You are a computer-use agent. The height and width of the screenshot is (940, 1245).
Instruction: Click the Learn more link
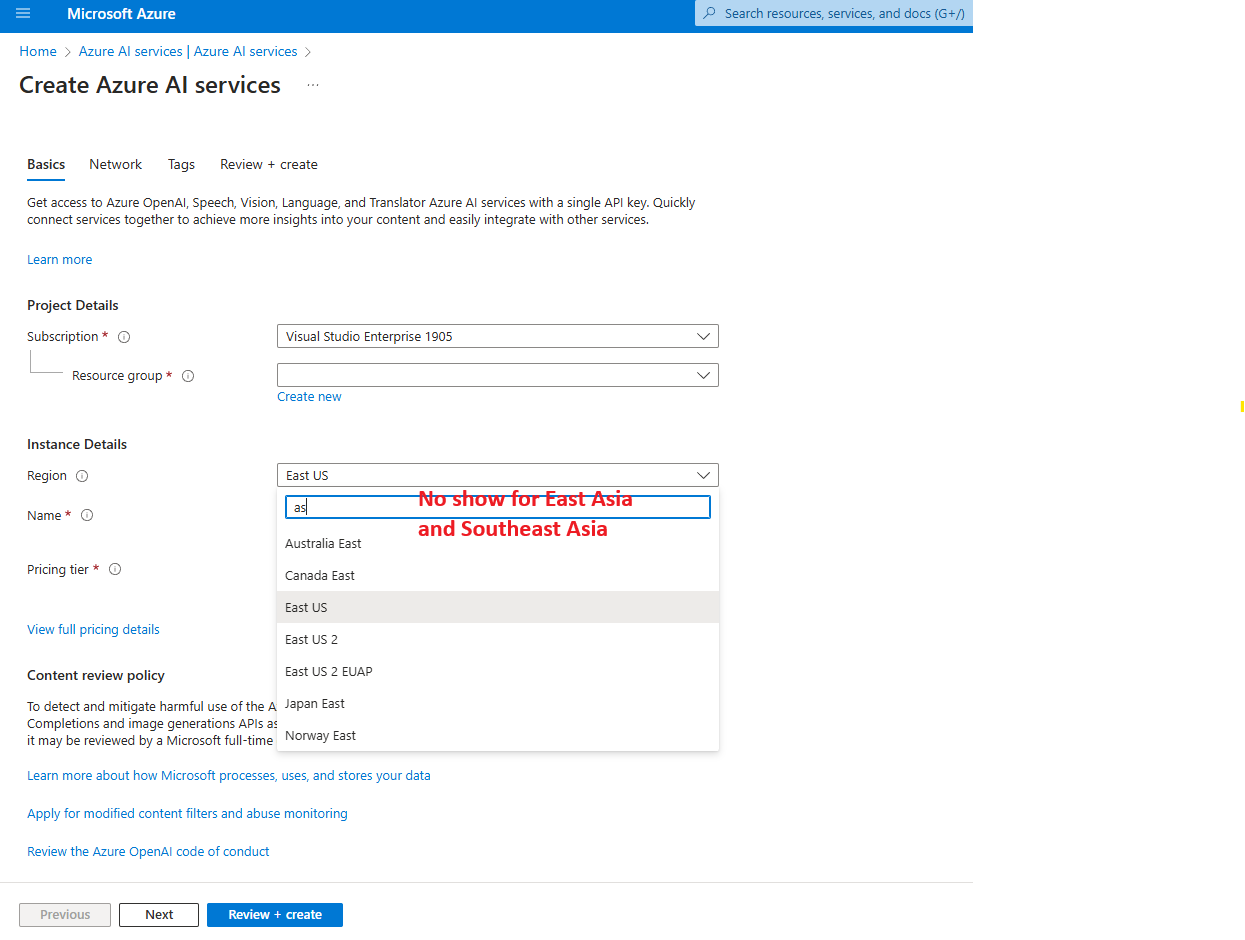point(59,259)
